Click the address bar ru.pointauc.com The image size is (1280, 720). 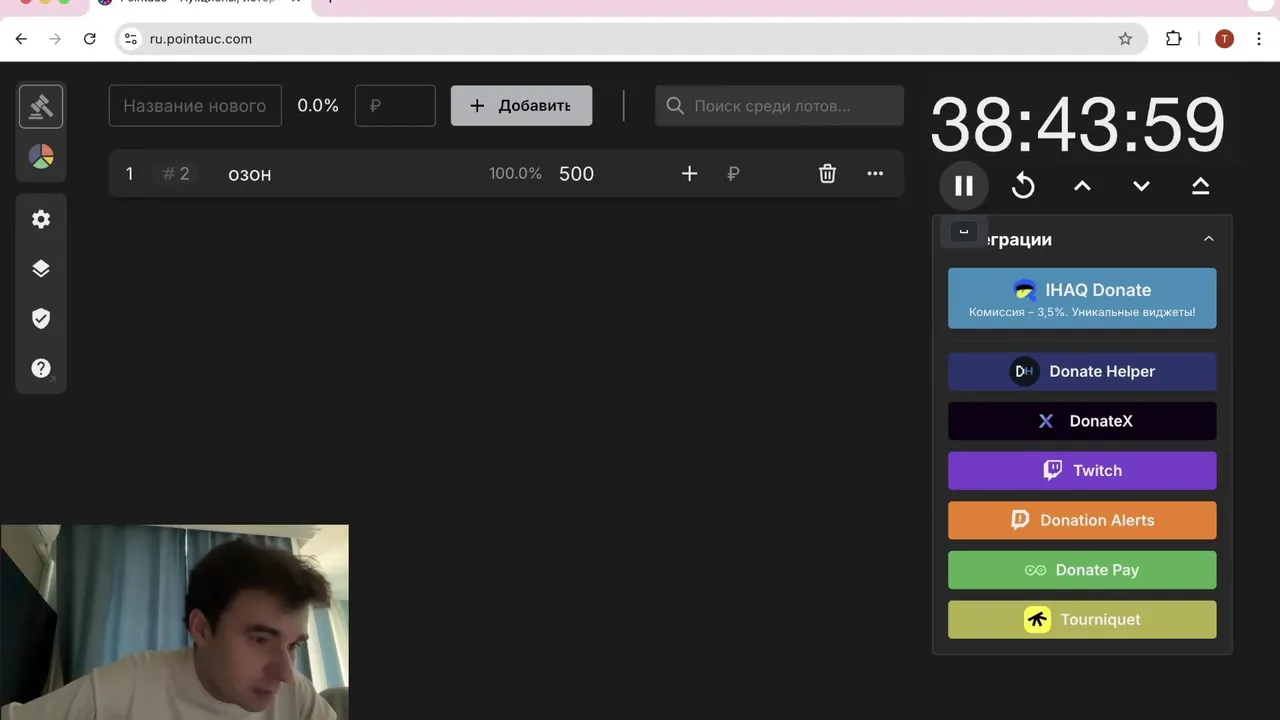630,39
